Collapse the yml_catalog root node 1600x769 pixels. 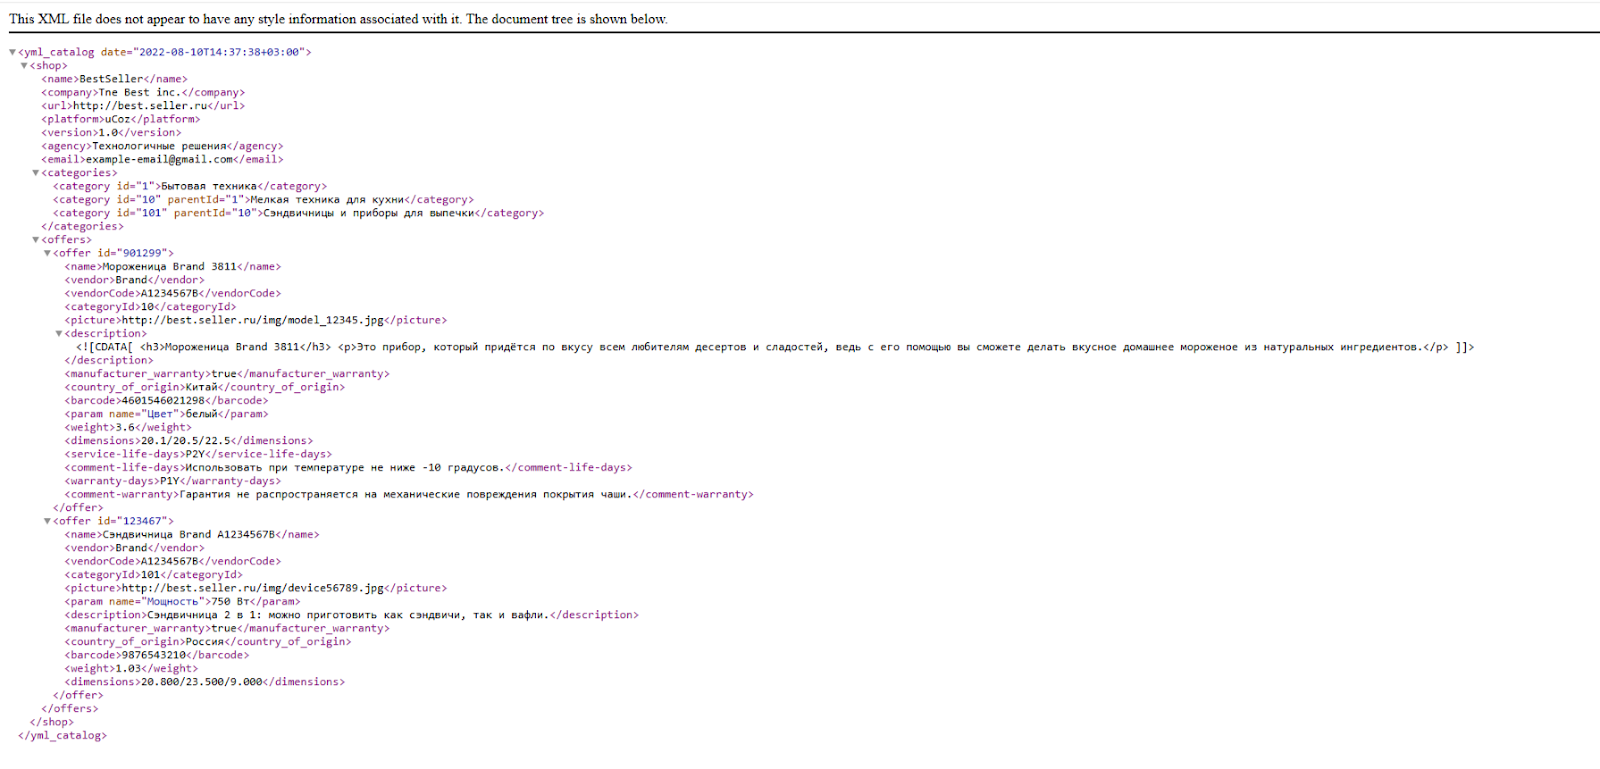tap(13, 52)
